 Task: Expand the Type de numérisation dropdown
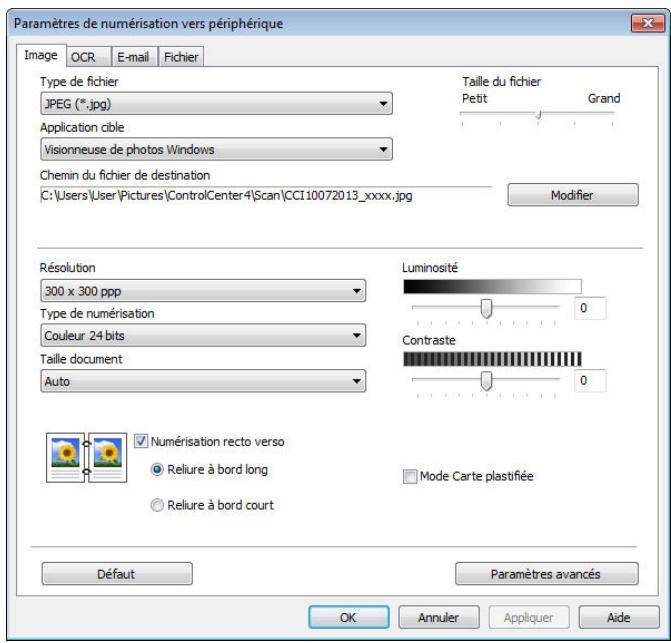(203, 335)
